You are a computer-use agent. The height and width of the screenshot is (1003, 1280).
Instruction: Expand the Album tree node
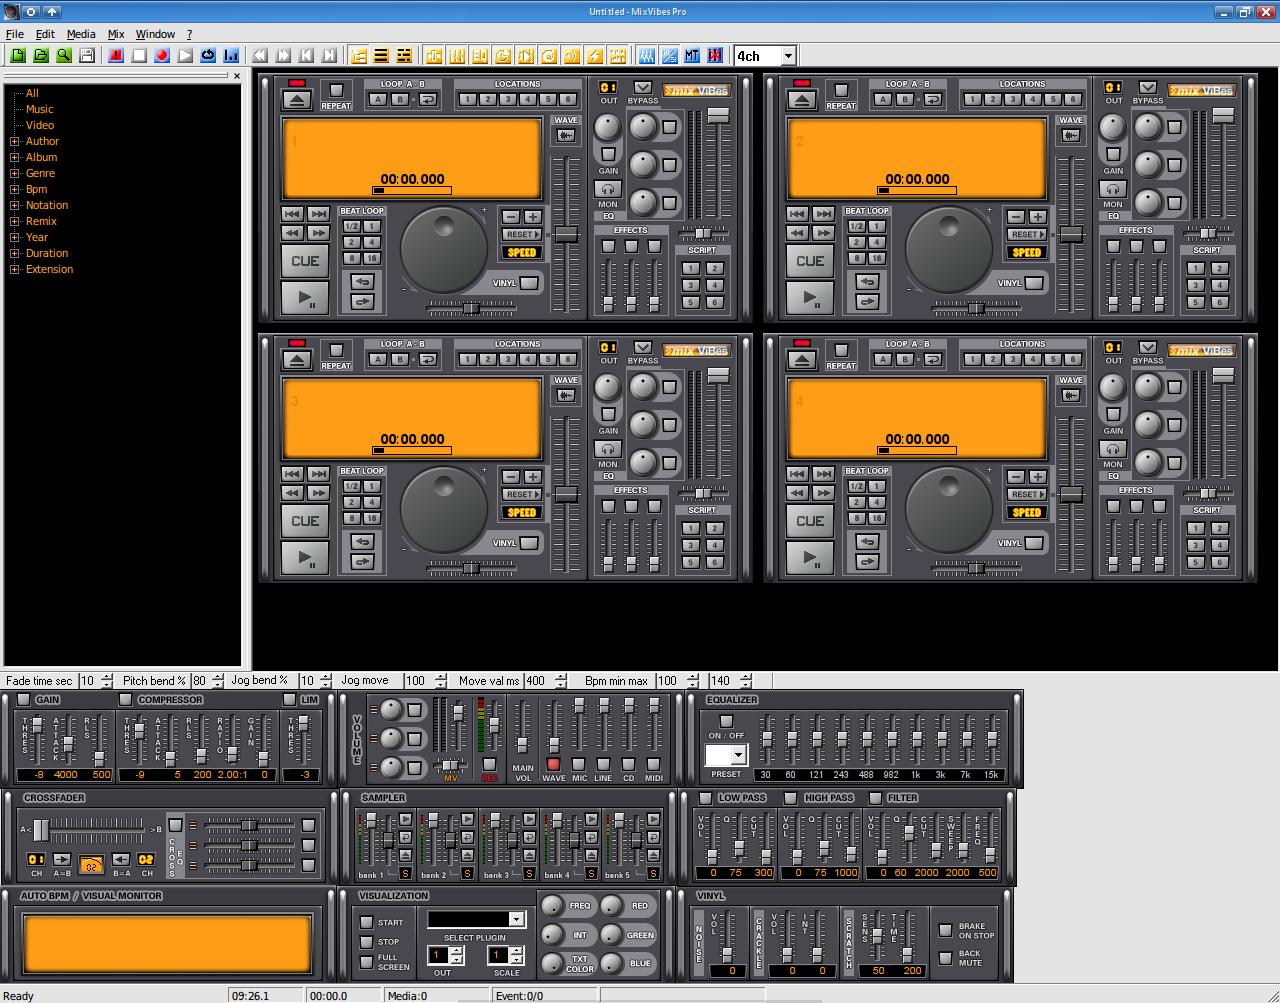(x=15, y=157)
